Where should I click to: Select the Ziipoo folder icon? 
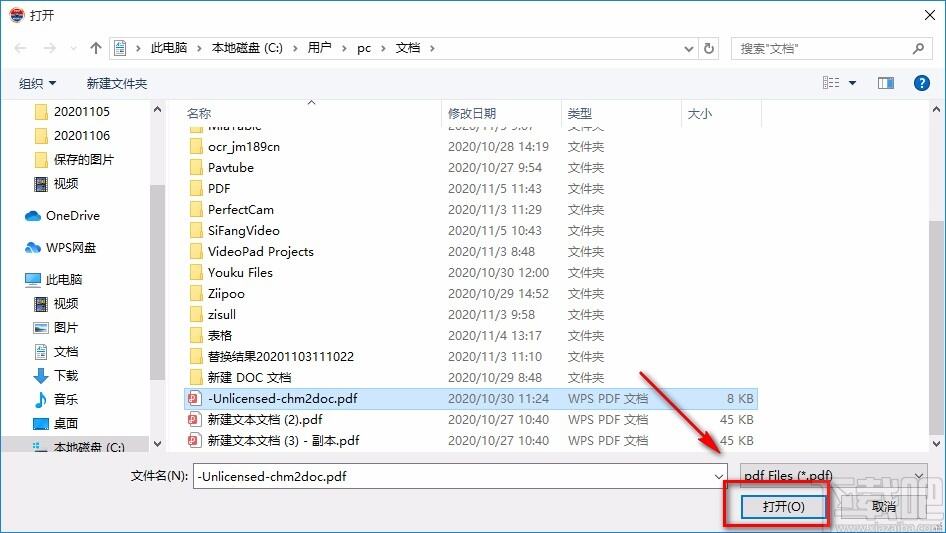[195, 293]
